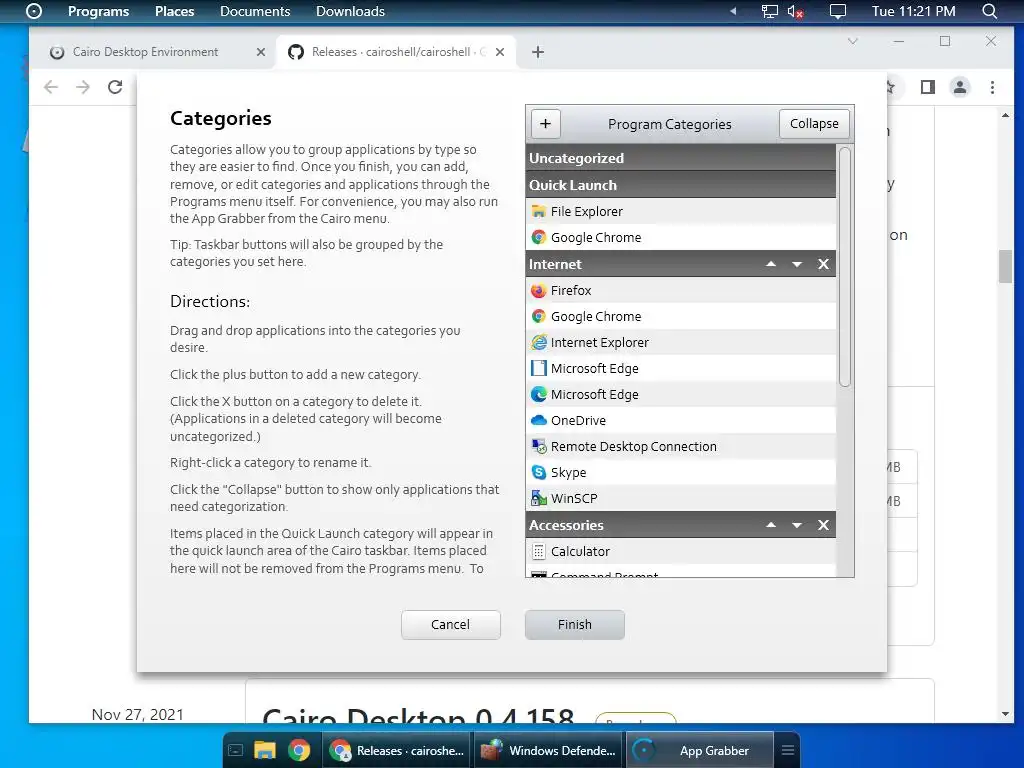Image resolution: width=1024 pixels, height=768 pixels.
Task: Select Internet Explorer in the list
Action: tap(680, 342)
